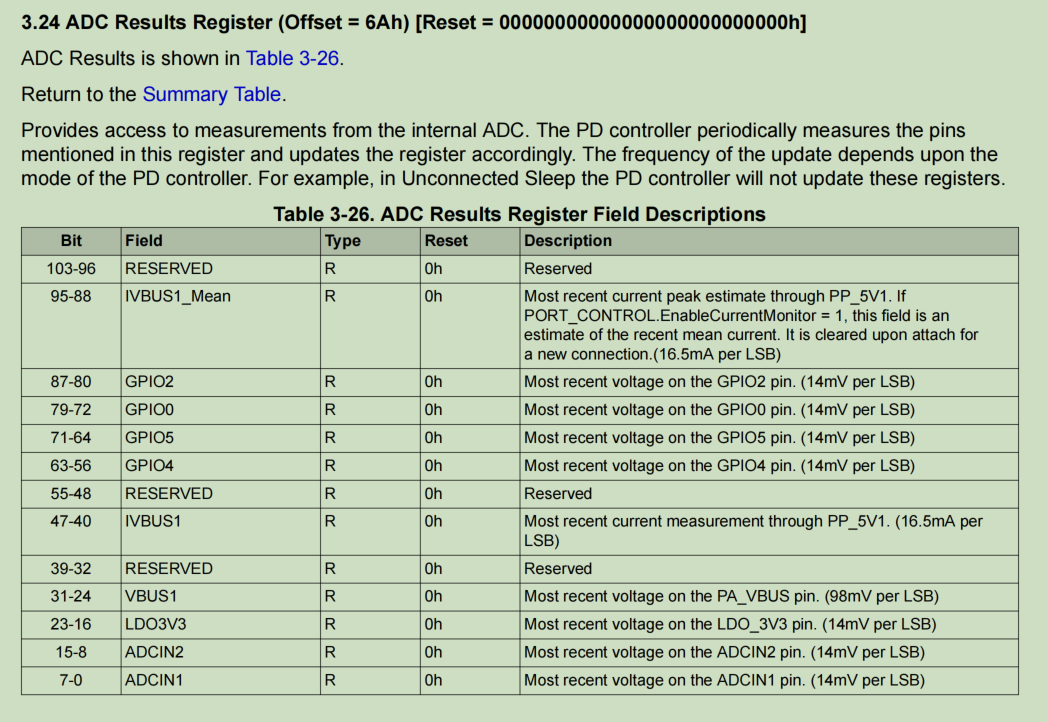Click the ADCIN2 field cell
The width and height of the screenshot is (1048, 722).
click(221, 653)
